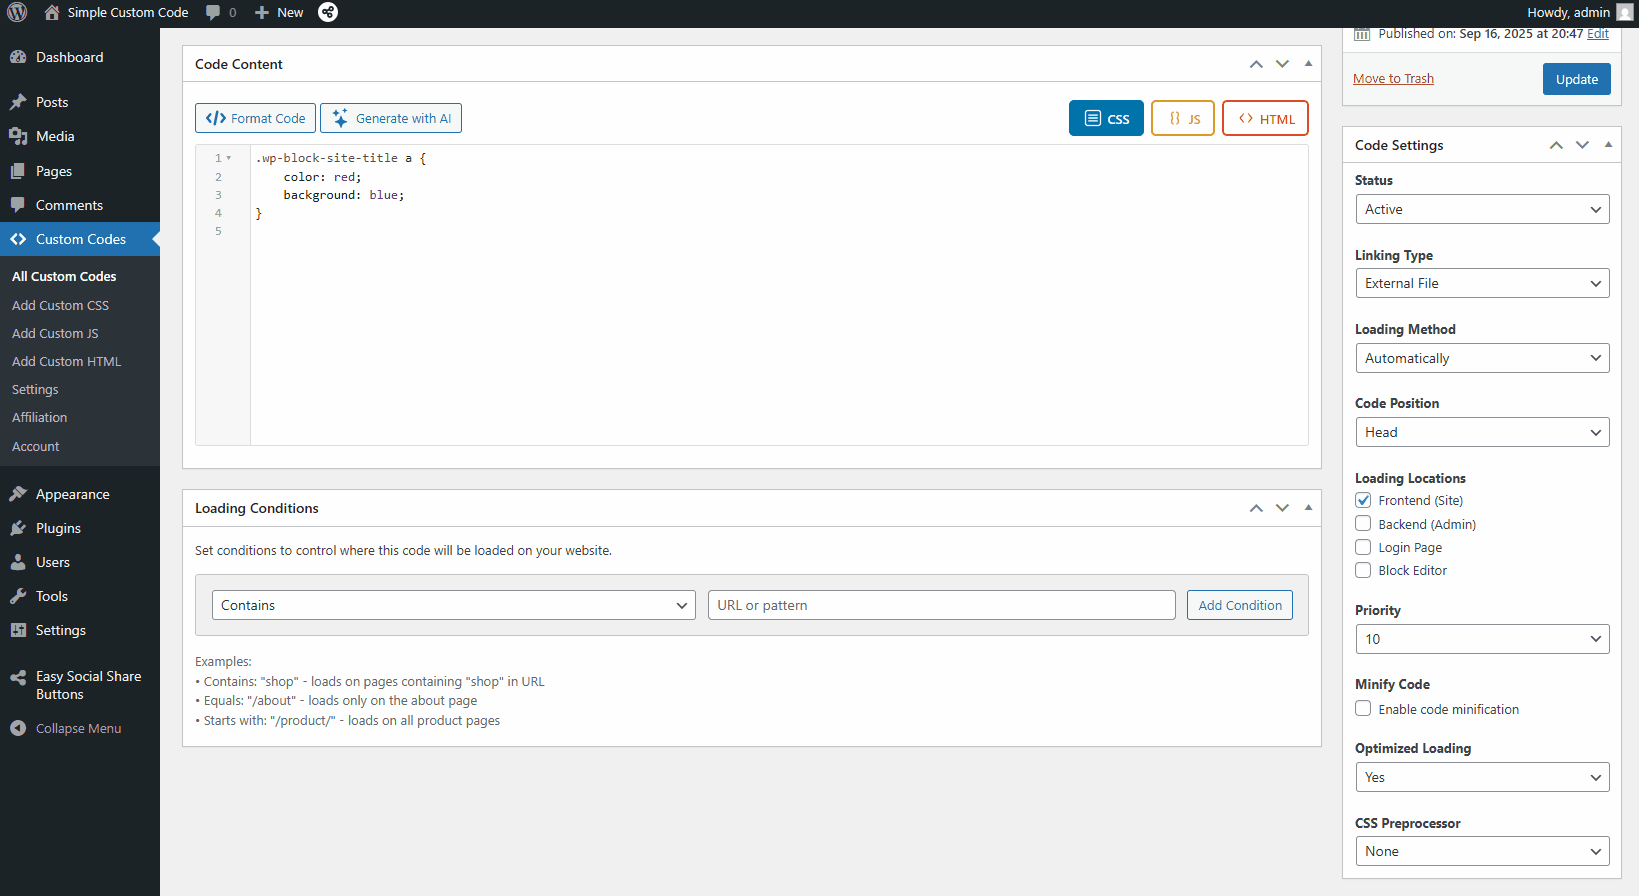Image resolution: width=1639 pixels, height=896 pixels.
Task: Enable the Block Editor loading location
Action: coord(1363,570)
